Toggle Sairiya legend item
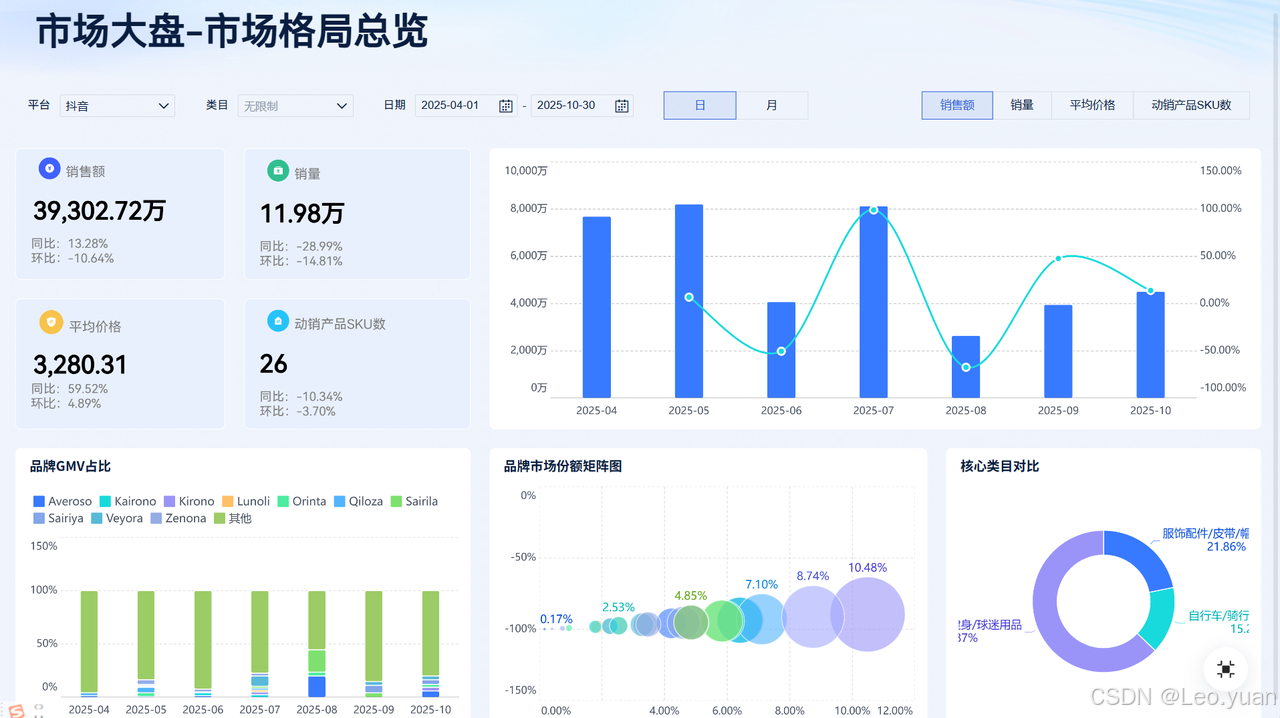 click(58, 518)
